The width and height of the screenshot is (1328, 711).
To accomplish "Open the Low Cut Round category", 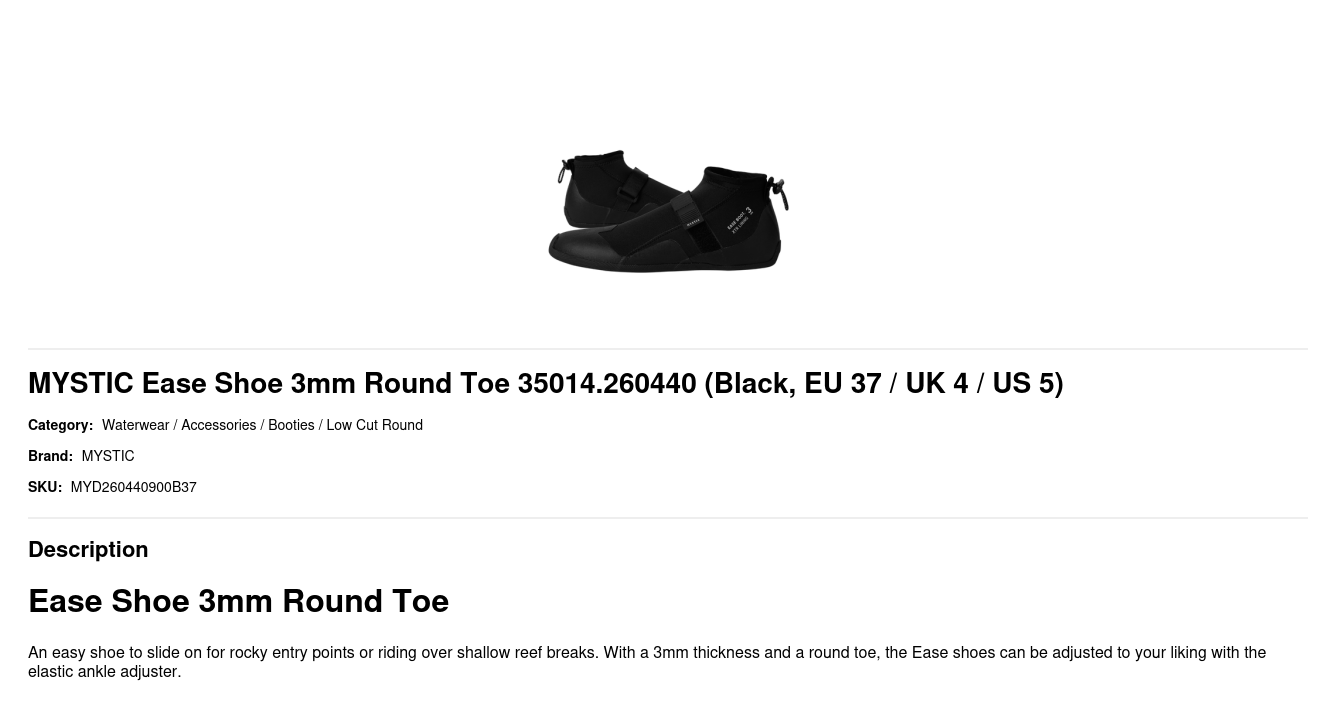I will click(x=374, y=425).
